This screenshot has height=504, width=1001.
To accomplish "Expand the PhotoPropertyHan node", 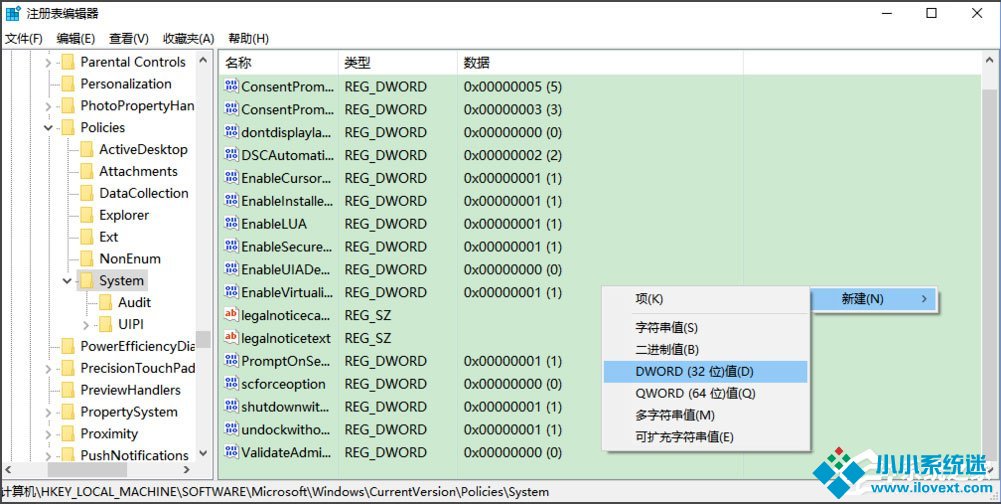I will point(49,106).
